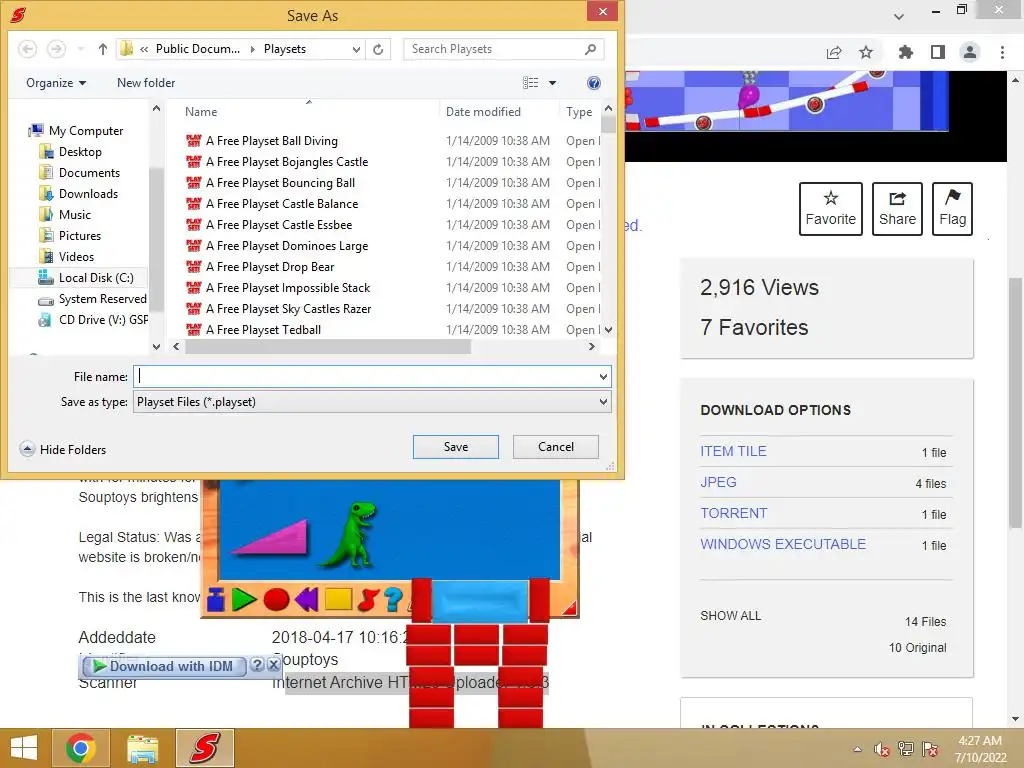Click the yellow square in the Souptoys toolbar
The height and width of the screenshot is (768, 1024).
pos(338,599)
